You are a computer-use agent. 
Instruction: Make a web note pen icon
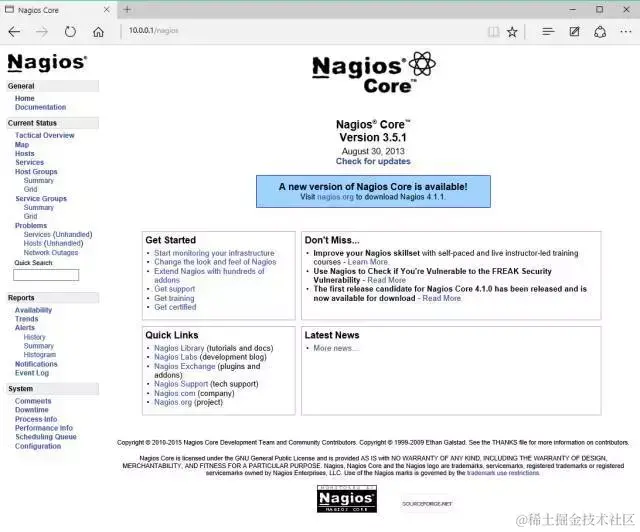click(574, 31)
